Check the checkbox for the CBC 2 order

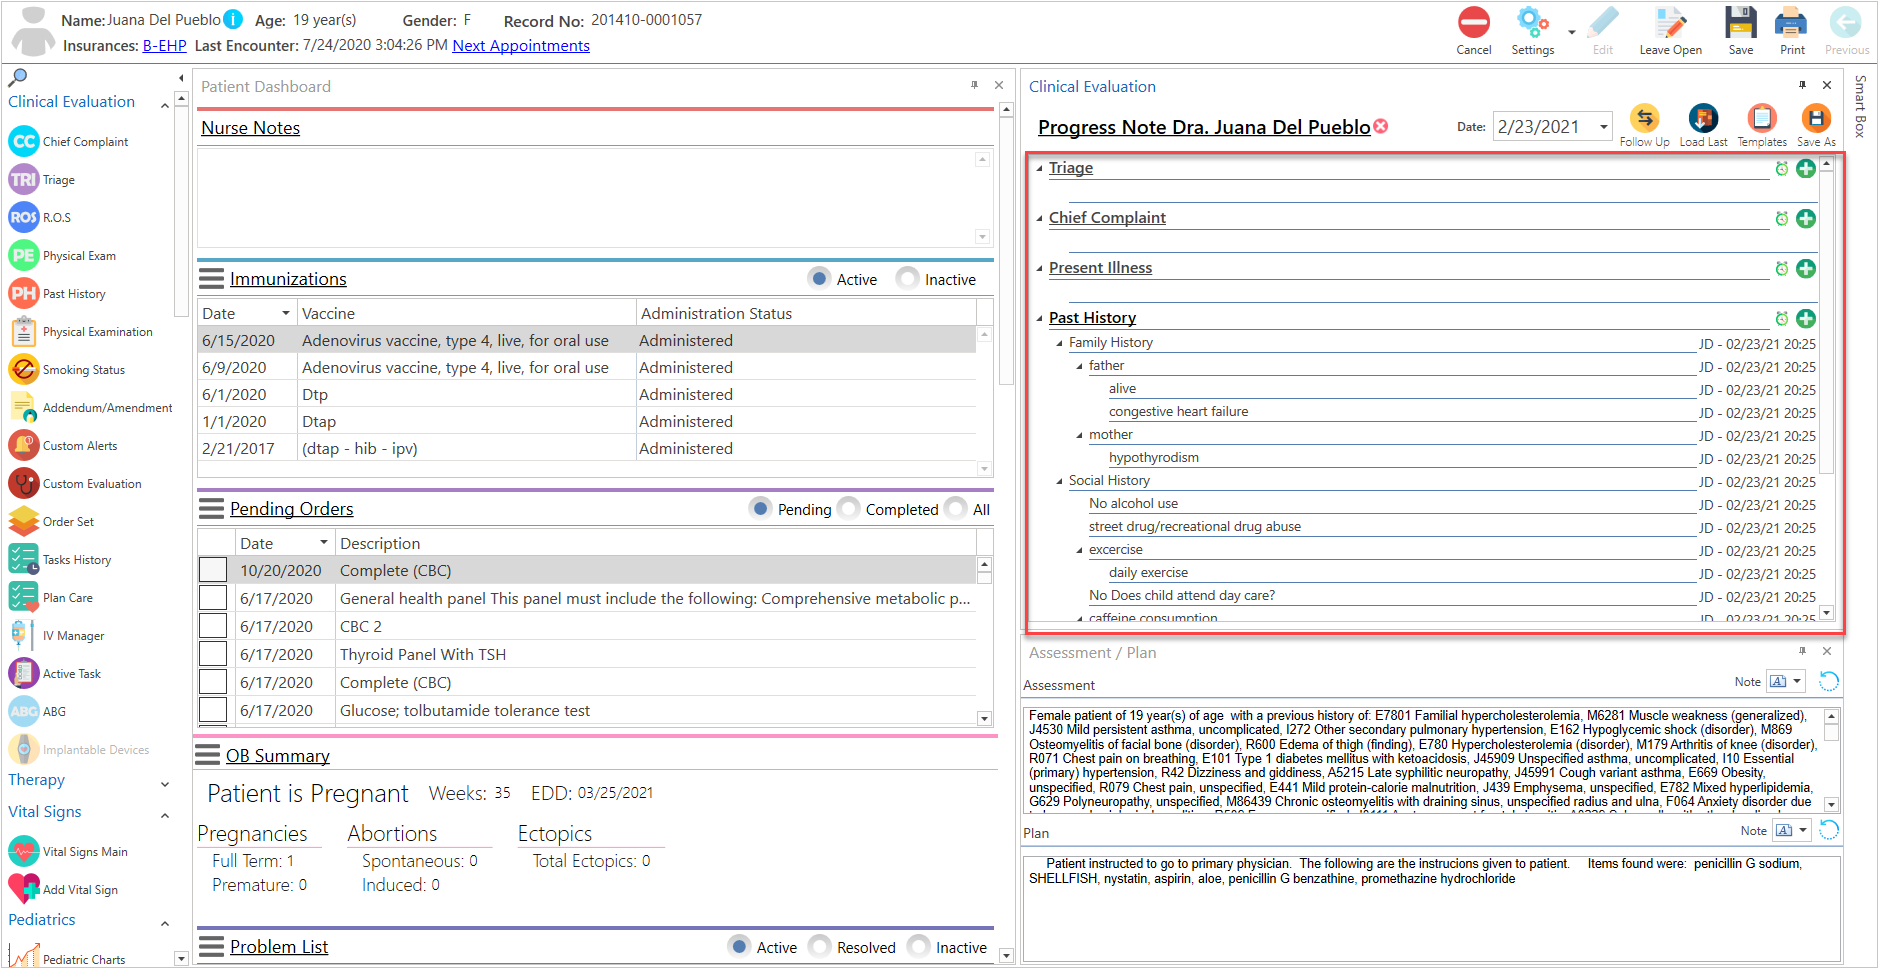click(213, 626)
